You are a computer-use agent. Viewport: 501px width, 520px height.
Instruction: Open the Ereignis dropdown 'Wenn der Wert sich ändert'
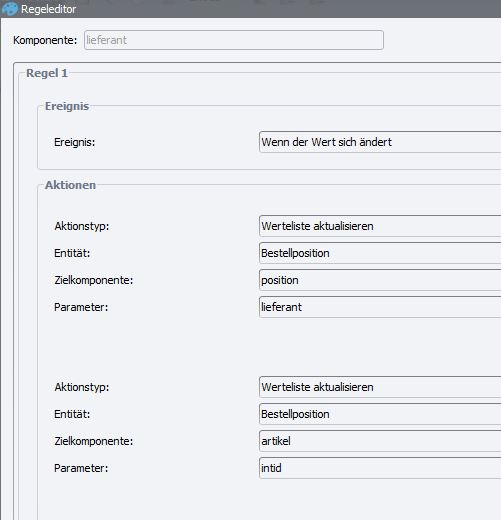380,142
